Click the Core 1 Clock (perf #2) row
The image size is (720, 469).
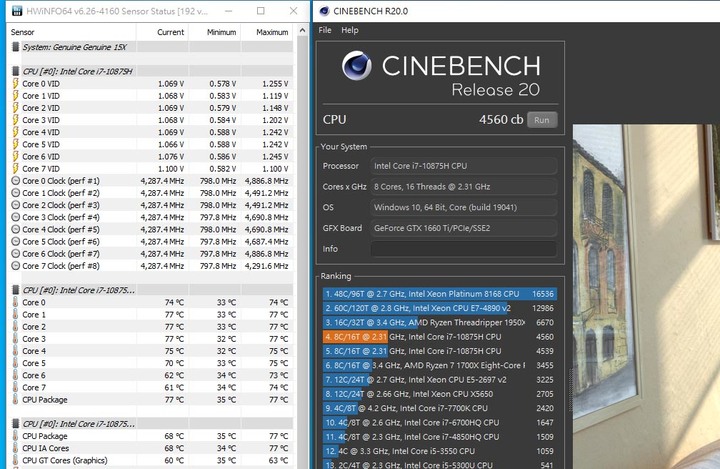(151, 193)
